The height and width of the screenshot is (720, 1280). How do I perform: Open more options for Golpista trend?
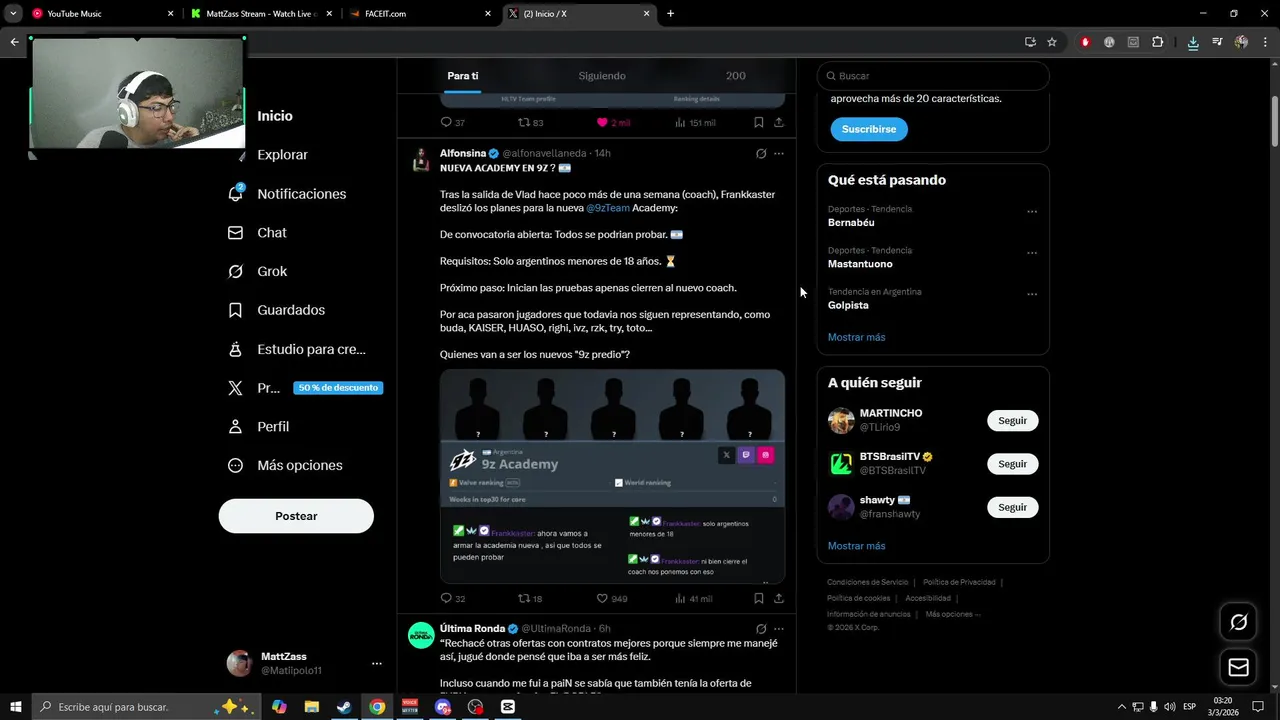tap(1032, 295)
